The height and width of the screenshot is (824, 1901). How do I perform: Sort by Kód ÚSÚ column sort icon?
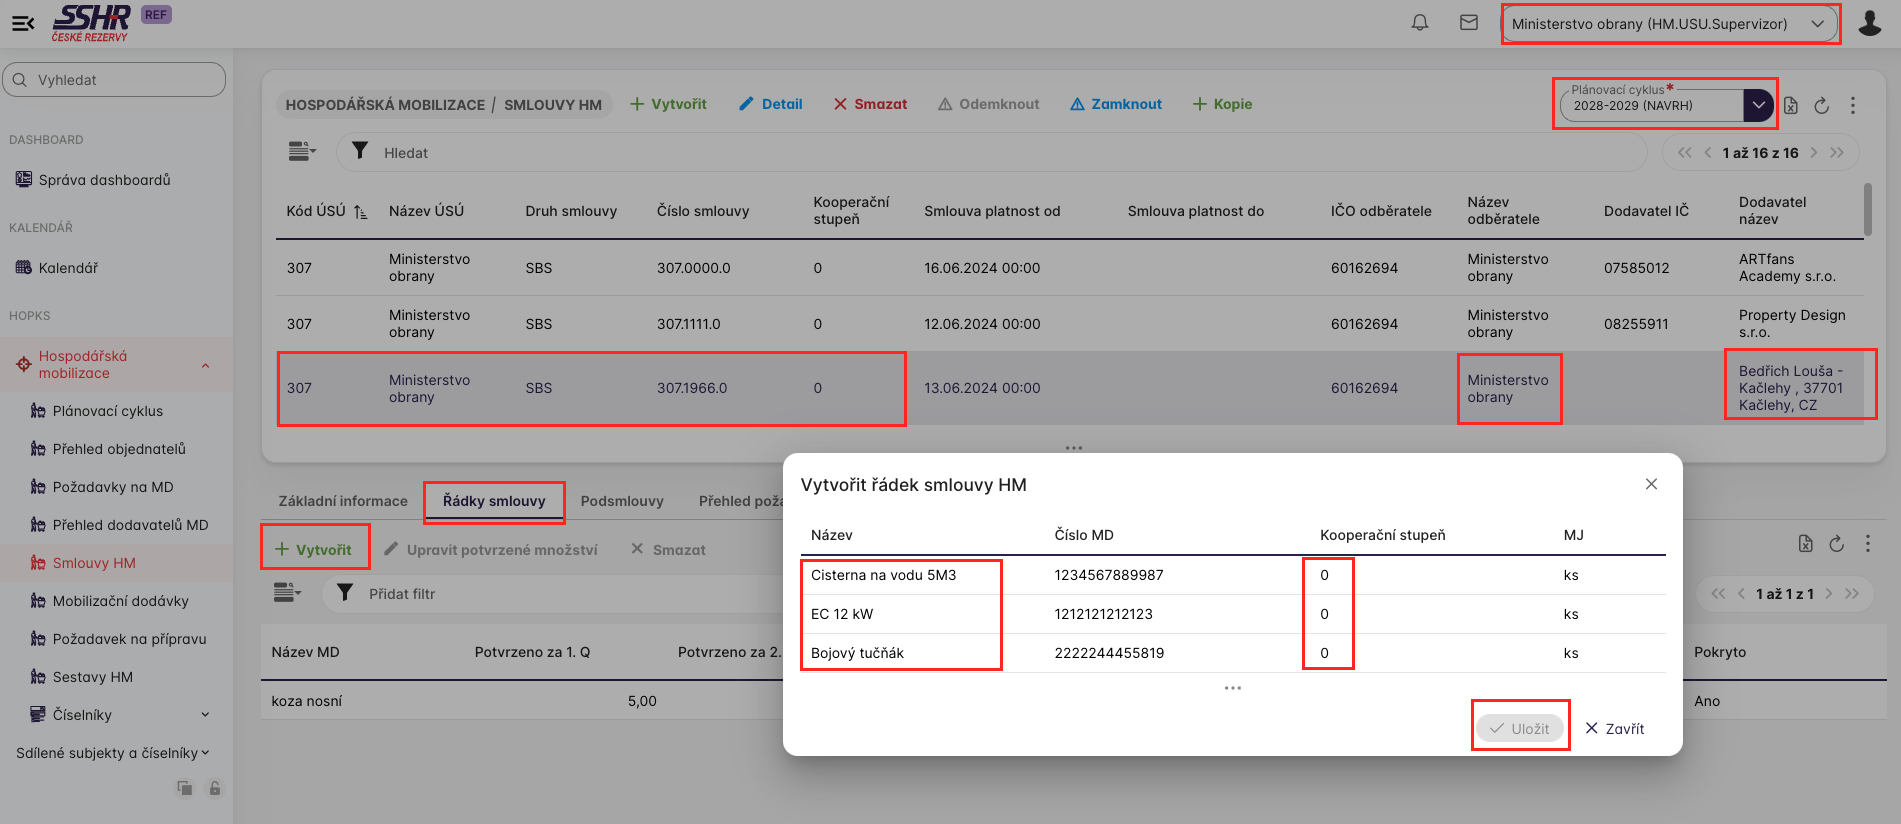pyautogui.click(x=360, y=212)
